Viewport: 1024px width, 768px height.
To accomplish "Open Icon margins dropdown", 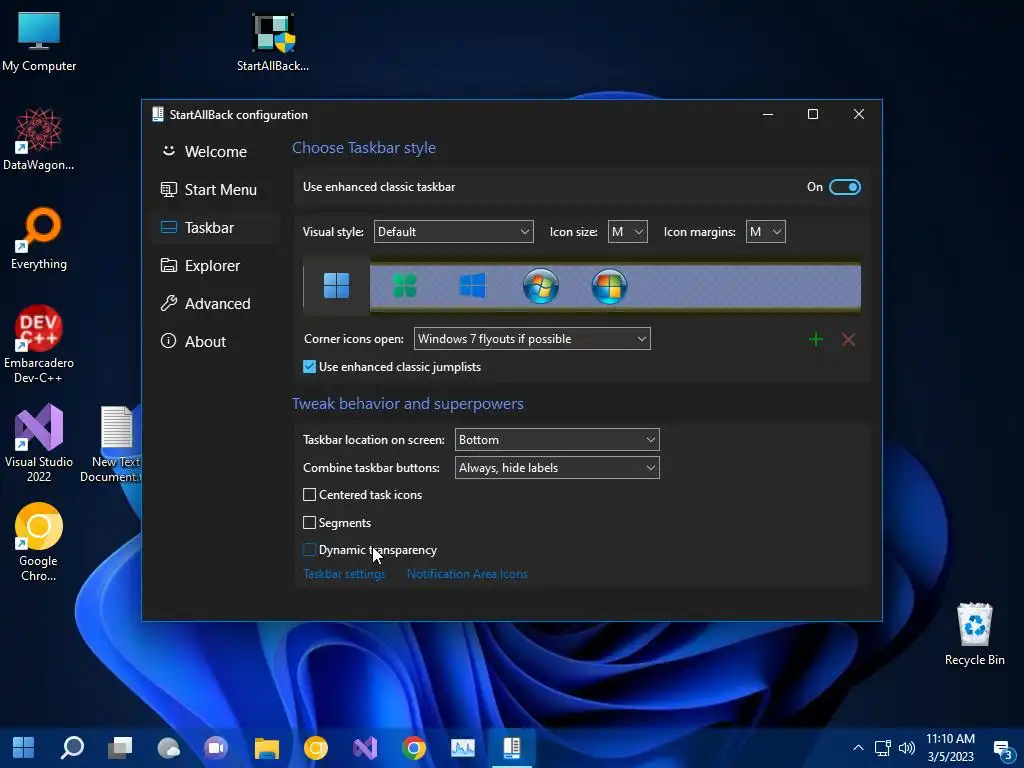I will 765,232.
